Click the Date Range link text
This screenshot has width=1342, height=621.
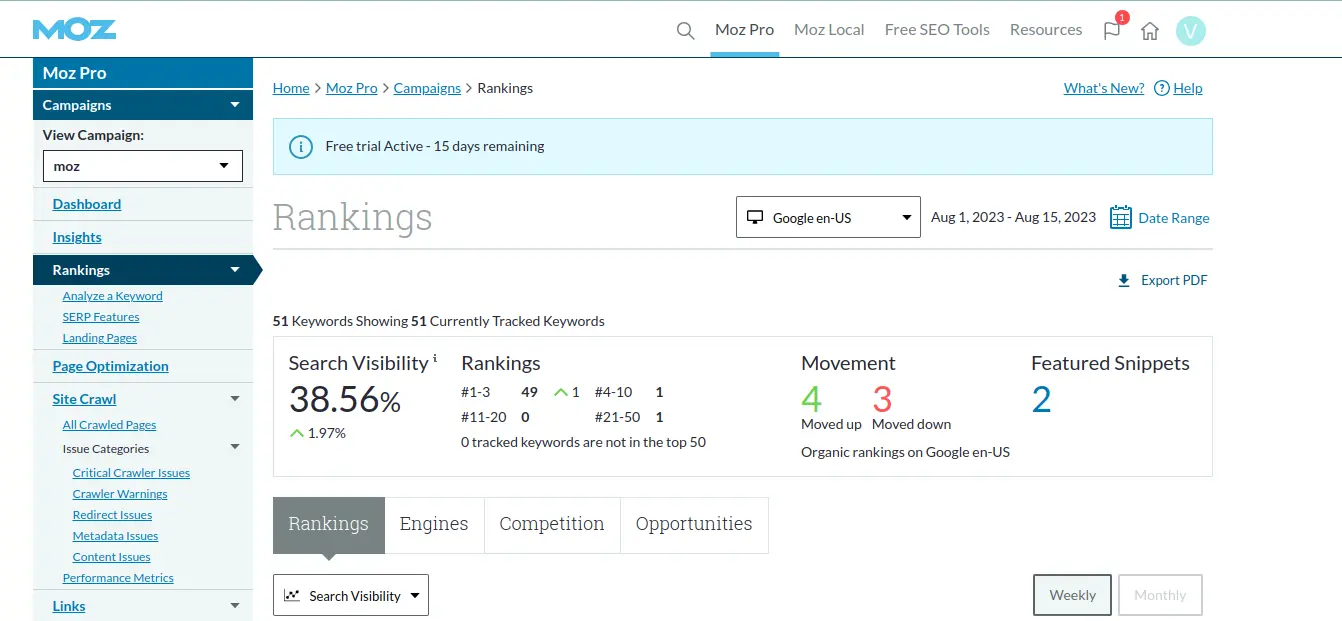[1174, 218]
